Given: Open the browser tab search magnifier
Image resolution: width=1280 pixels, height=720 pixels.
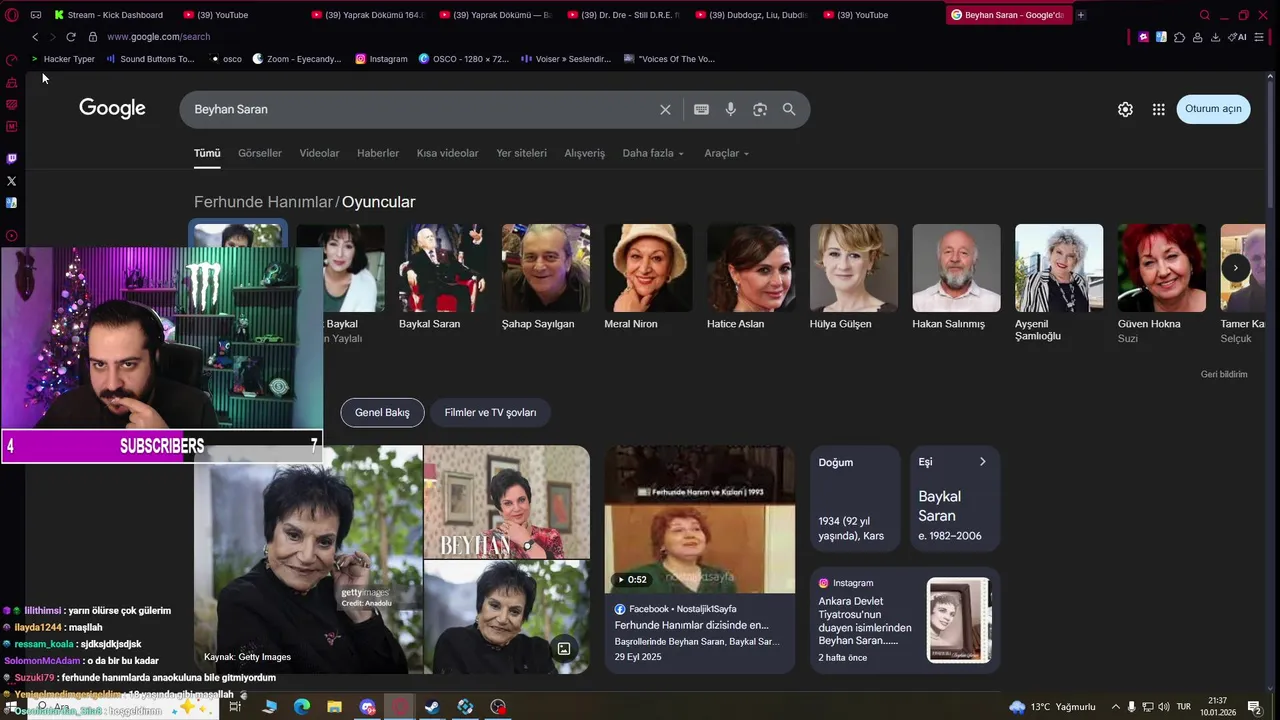Looking at the screenshot, I should coord(1205,15).
